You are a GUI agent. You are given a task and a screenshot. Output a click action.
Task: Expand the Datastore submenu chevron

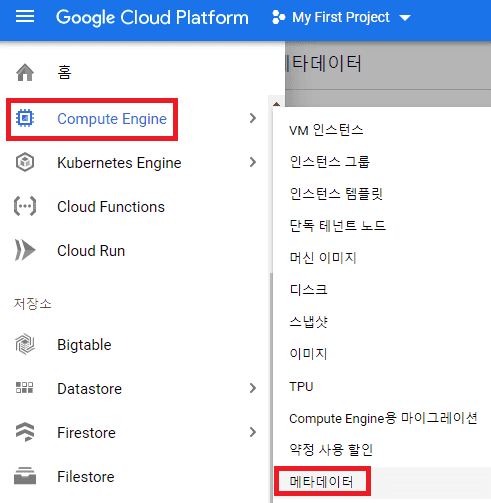coord(253,388)
